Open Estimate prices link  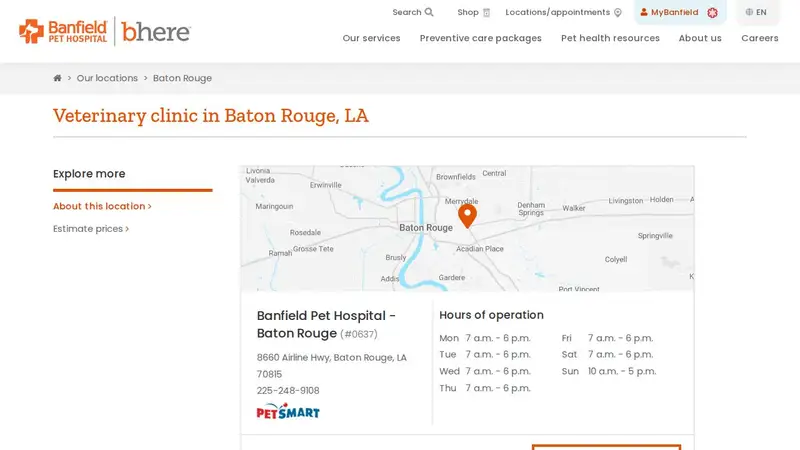pos(91,229)
